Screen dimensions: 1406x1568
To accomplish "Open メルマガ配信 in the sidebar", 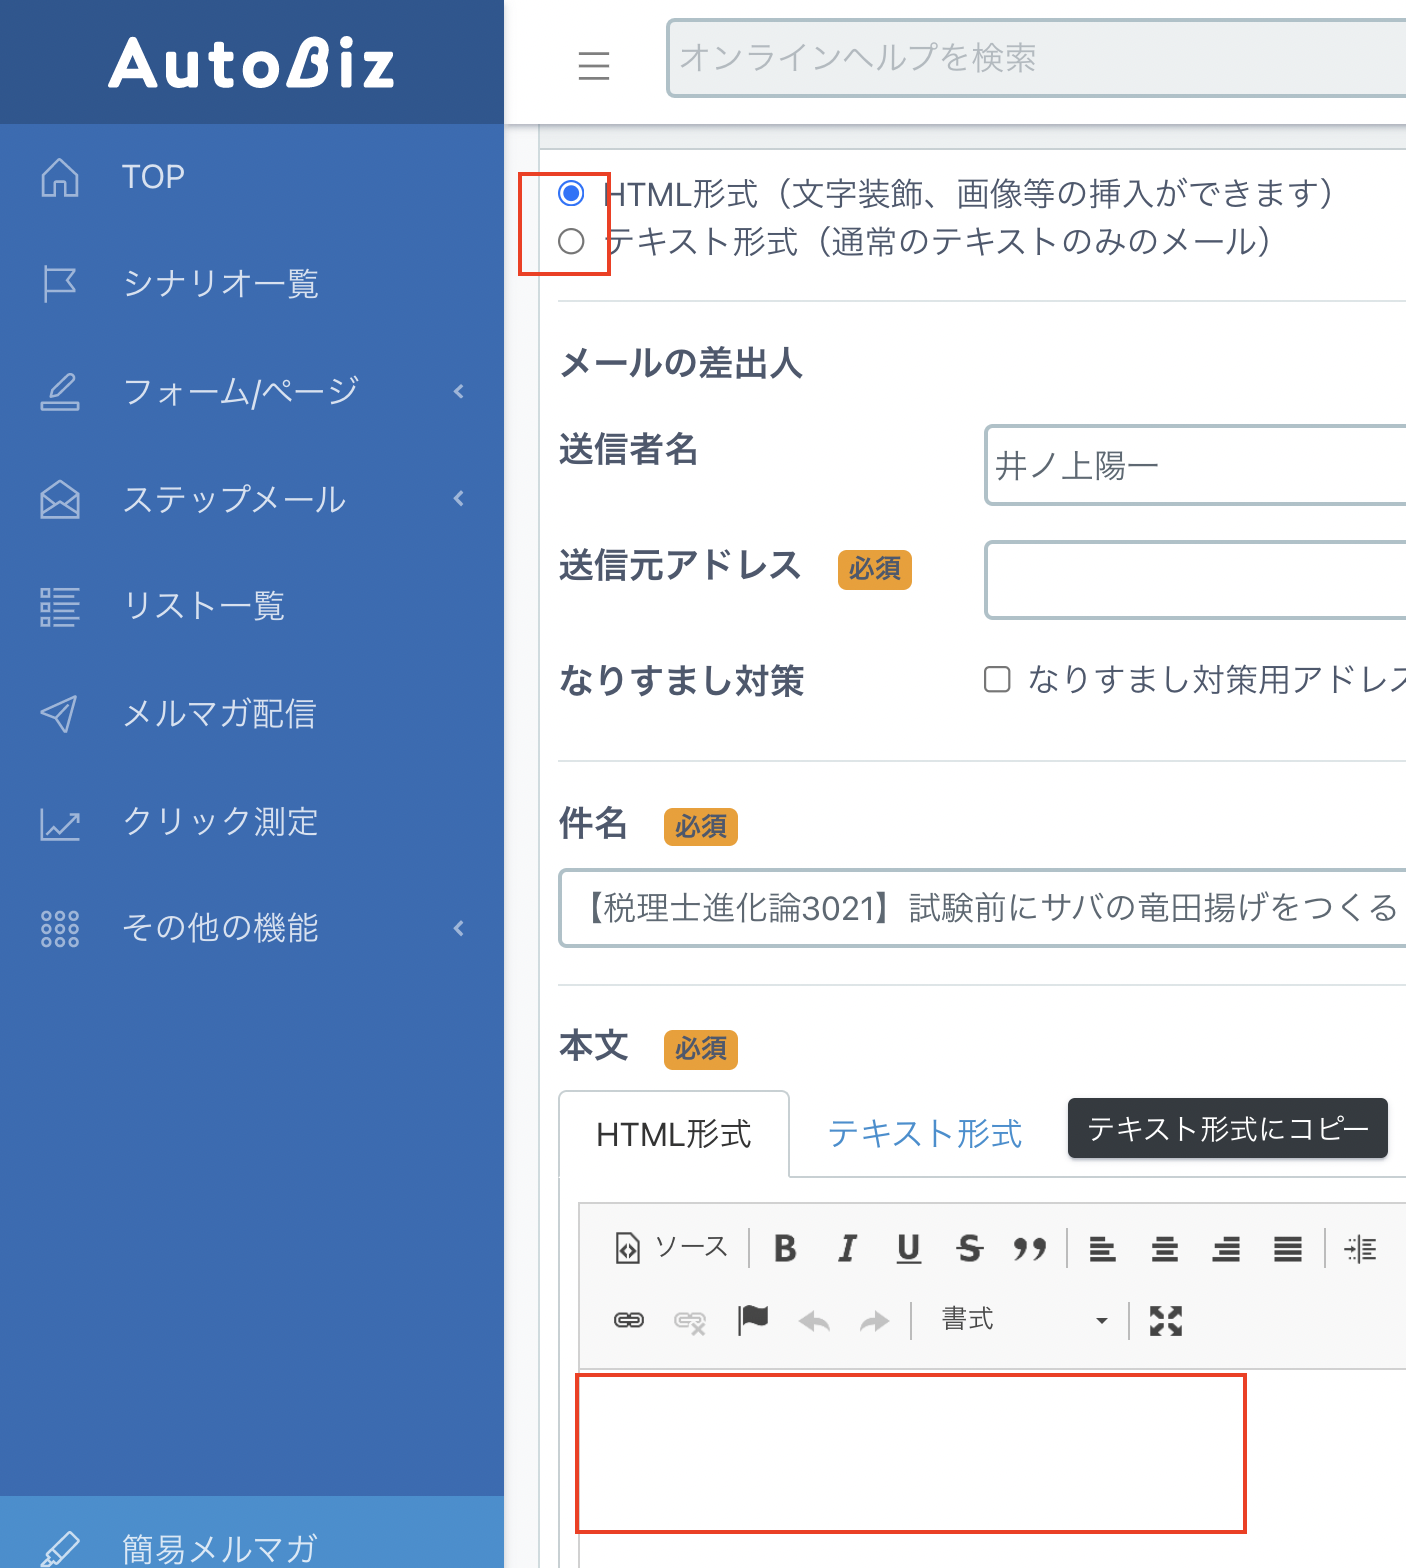I will point(219,713).
